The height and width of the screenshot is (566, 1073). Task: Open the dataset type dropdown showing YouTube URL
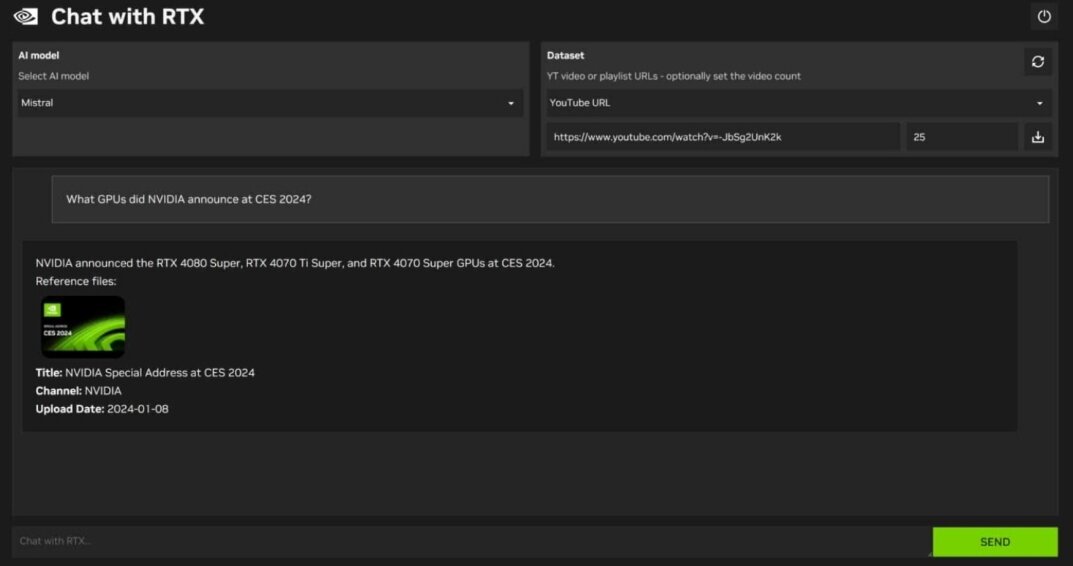799,103
